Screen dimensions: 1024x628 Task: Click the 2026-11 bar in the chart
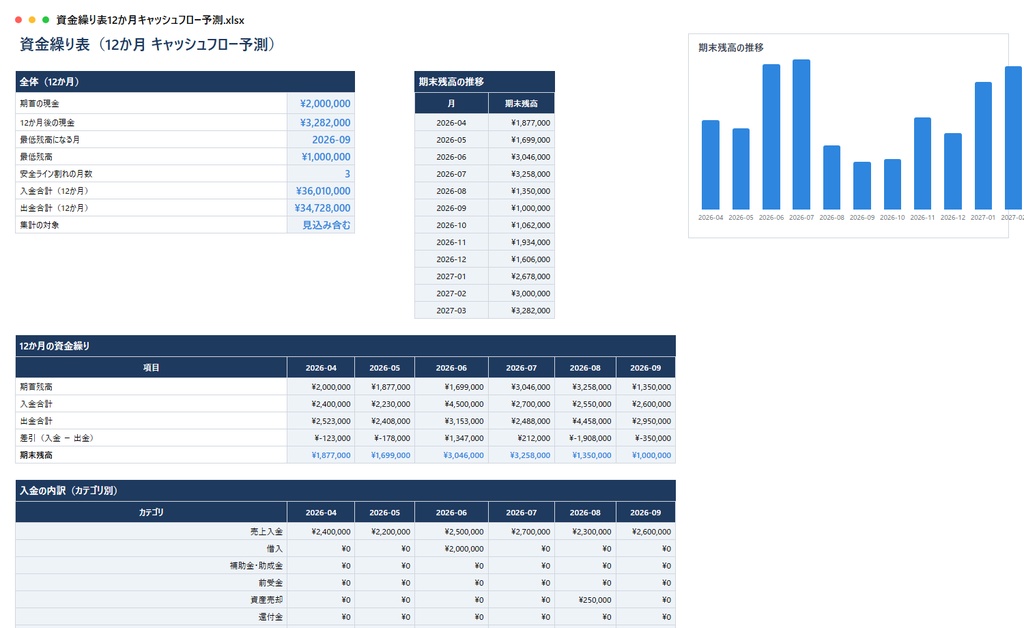pyautogui.click(x=922, y=163)
